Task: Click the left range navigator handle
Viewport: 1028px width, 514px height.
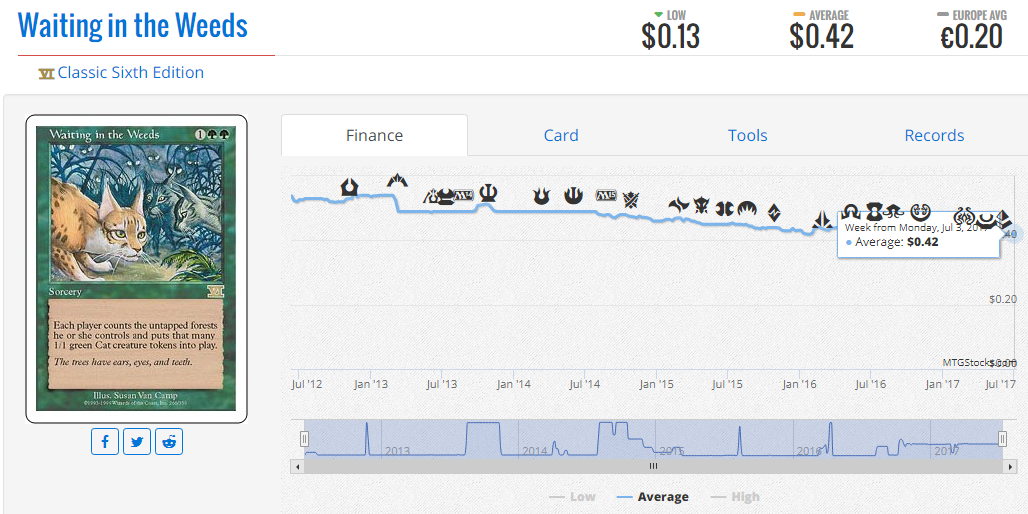Action: coord(304,439)
